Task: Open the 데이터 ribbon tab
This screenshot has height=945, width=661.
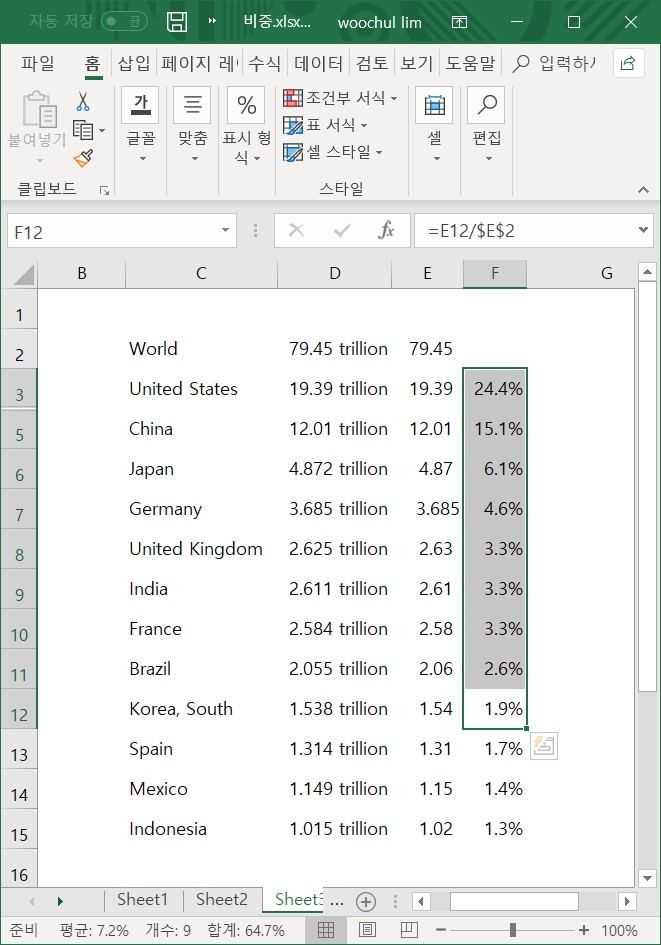Action: click(318, 63)
